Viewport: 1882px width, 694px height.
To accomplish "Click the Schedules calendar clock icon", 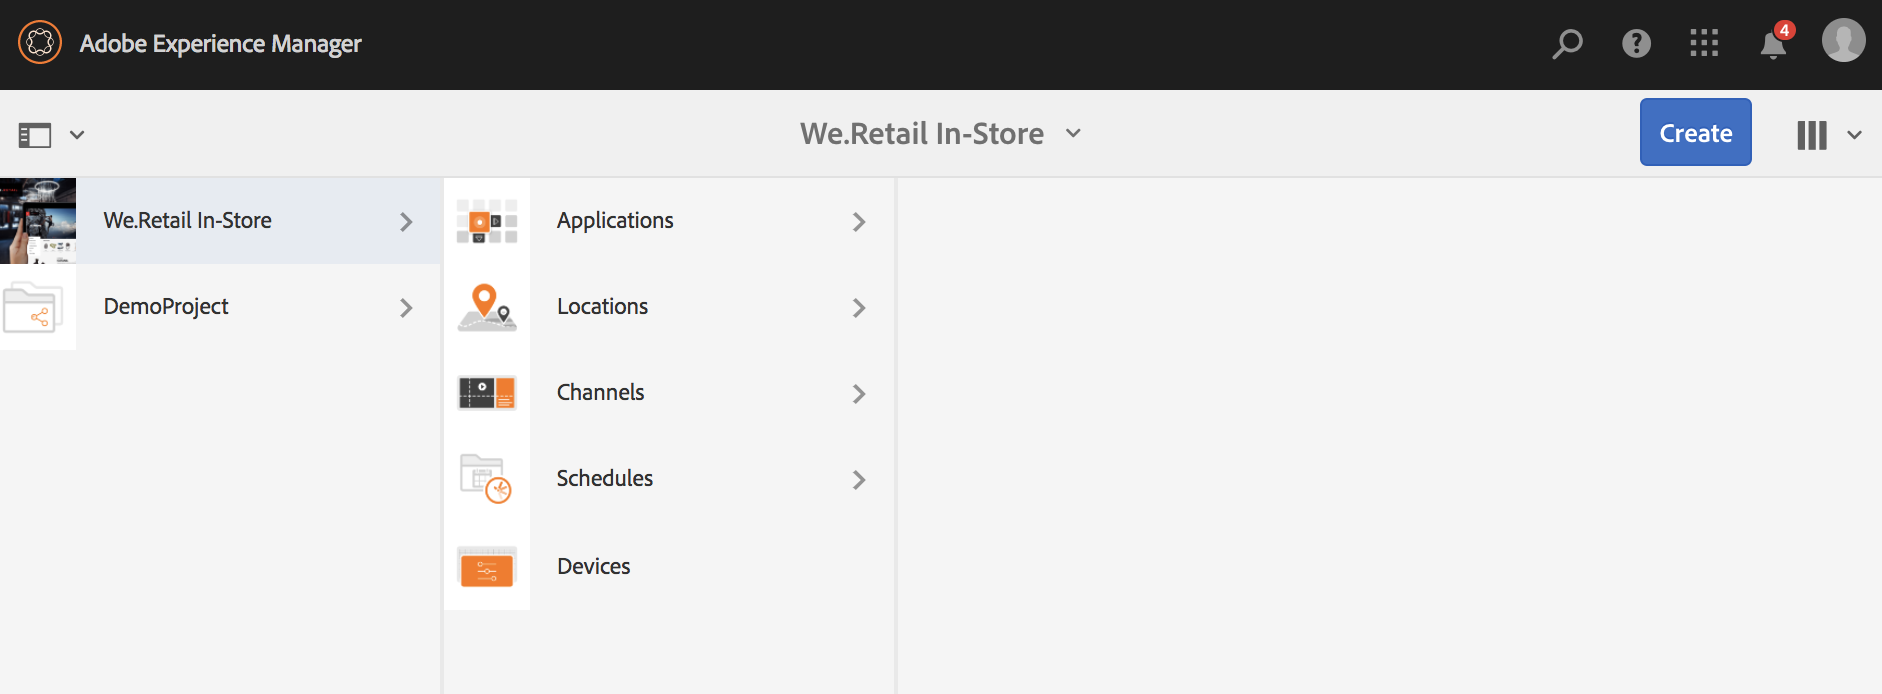I will tap(487, 479).
